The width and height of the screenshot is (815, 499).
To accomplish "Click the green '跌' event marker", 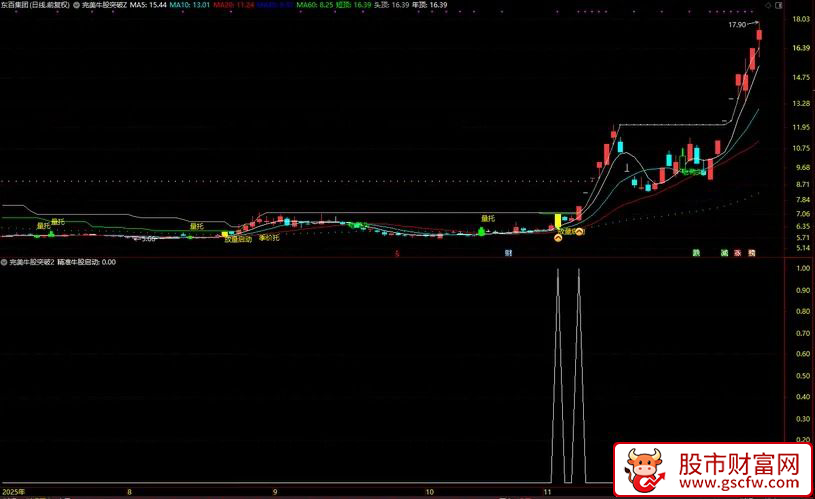I will click(696, 253).
